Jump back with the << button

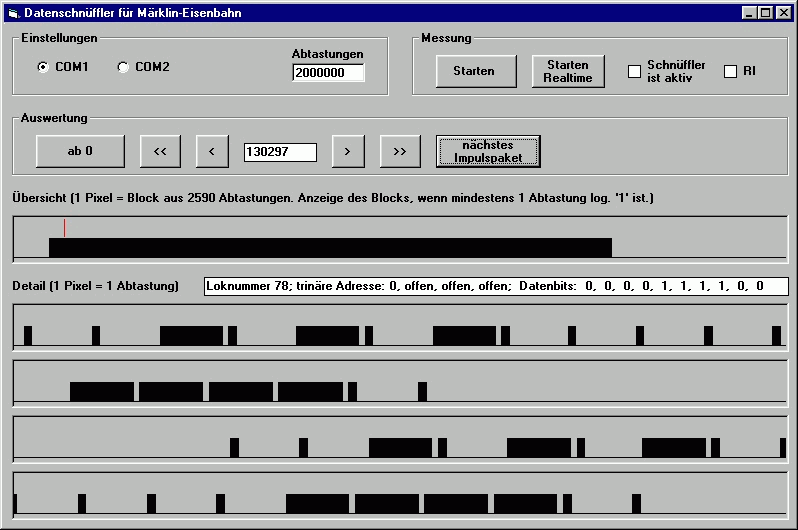(x=160, y=151)
